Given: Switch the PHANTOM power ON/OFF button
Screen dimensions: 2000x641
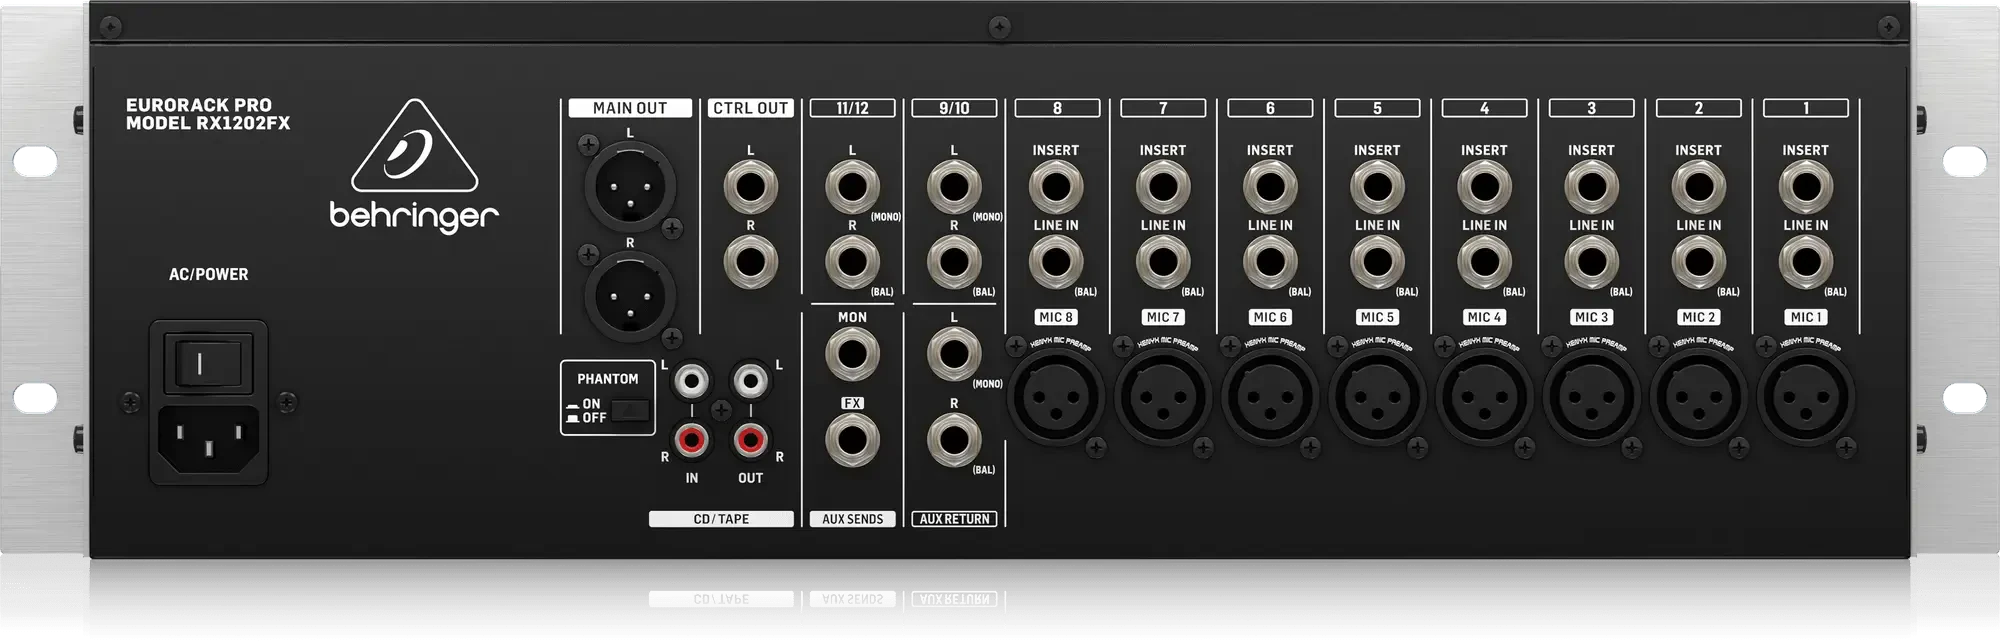Looking at the screenshot, I should [630, 410].
